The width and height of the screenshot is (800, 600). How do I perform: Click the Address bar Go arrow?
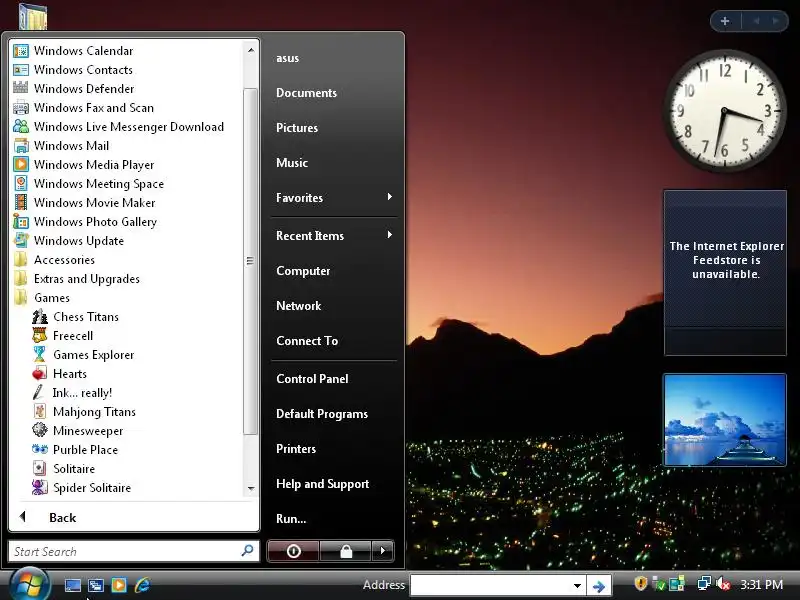[599, 586]
